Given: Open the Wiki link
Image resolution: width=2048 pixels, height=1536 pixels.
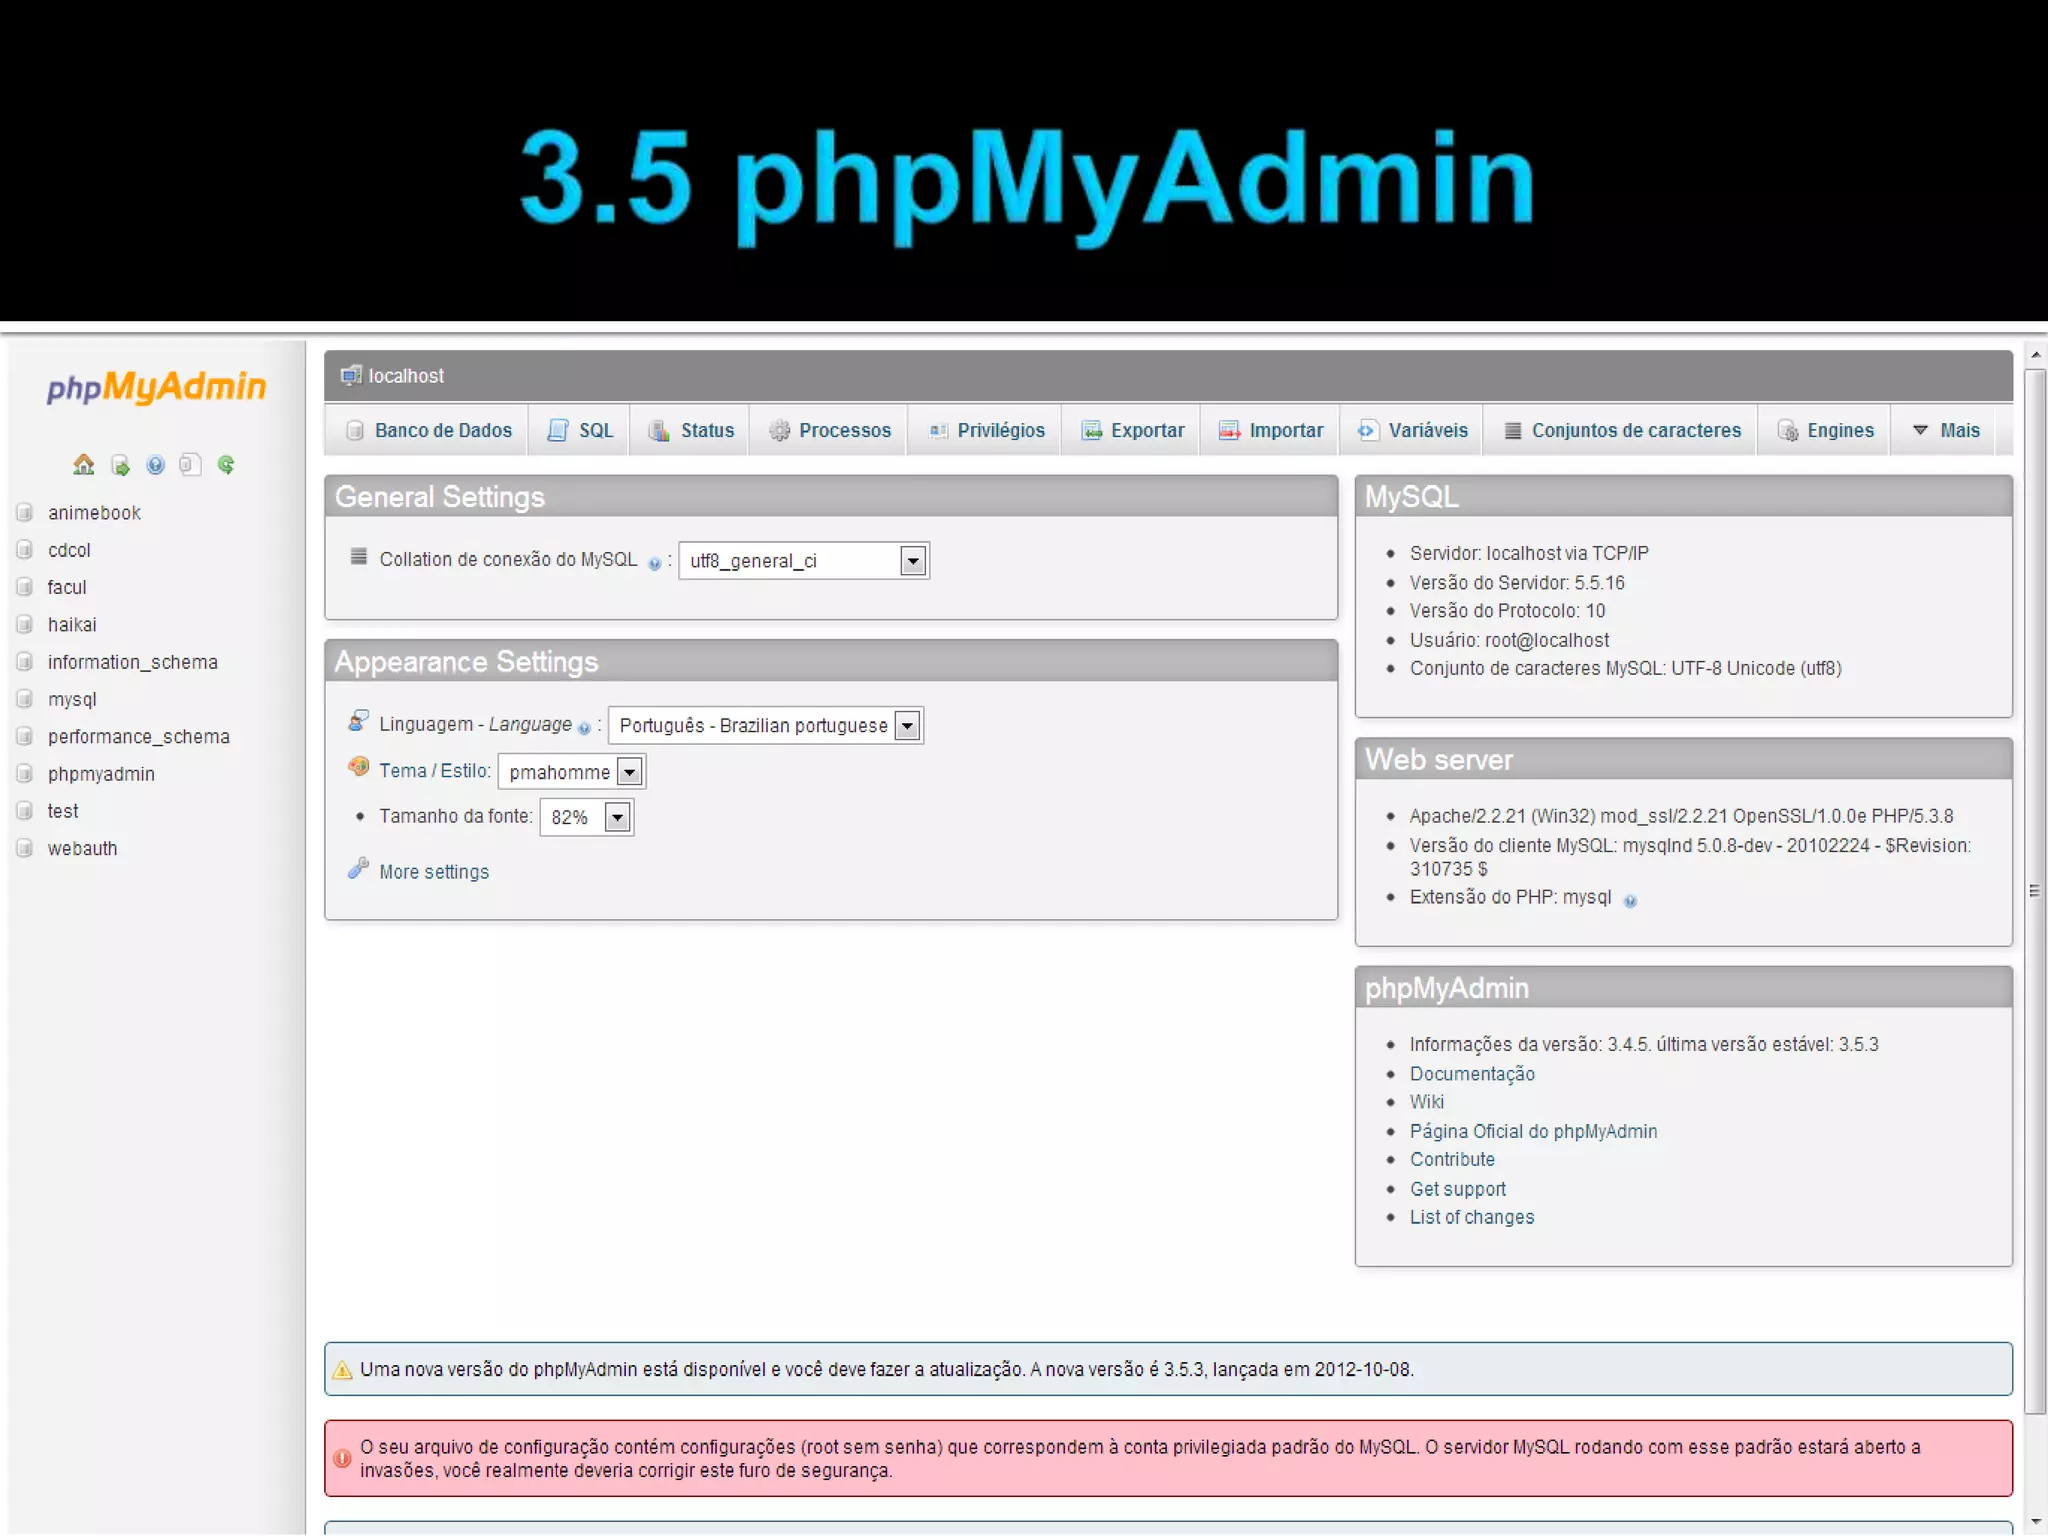Looking at the screenshot, I should coord(1427,1102).
